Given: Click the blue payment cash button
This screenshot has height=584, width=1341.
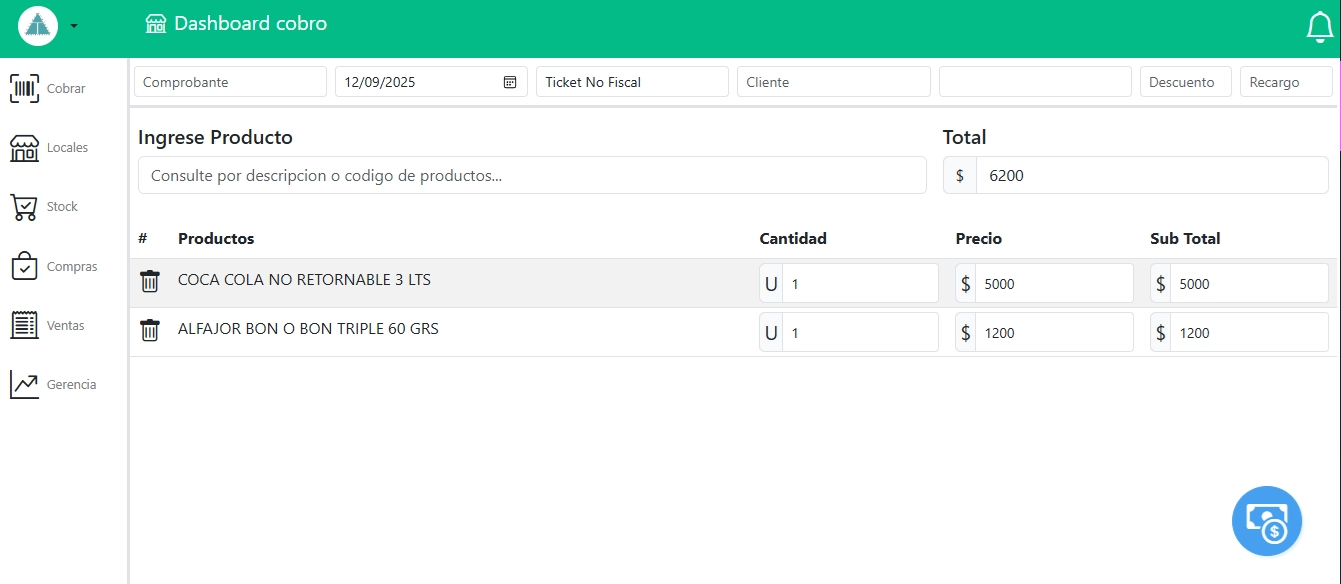Looking at the screenshot, I should point(1266,521).
